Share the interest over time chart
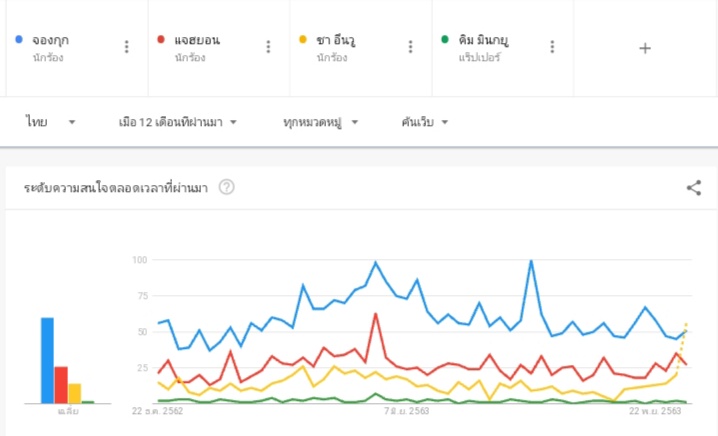Image resolution: width=718 pixels, height=436 pixels. coord(694,188)
